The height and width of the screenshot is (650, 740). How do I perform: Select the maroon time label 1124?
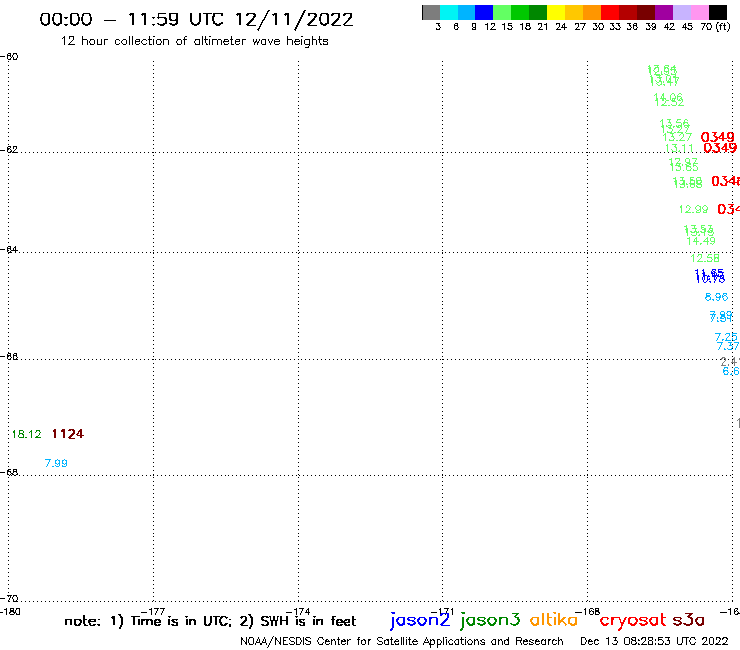[67, 434]
